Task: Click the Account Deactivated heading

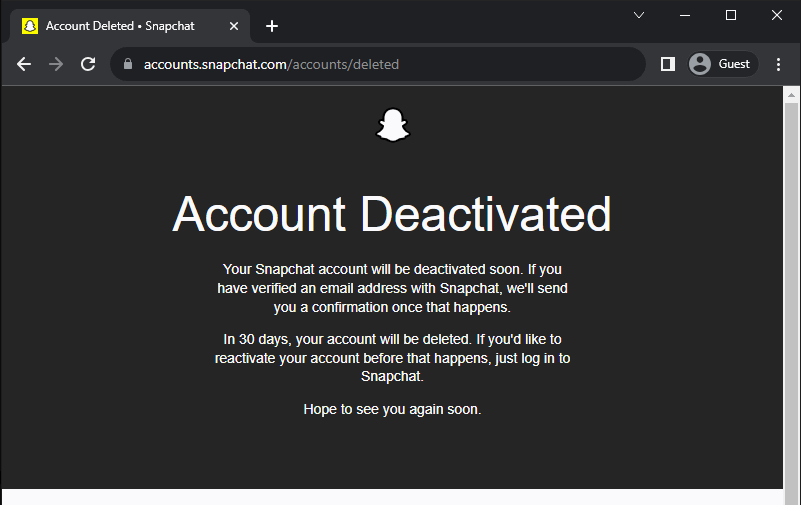Action: [392, 214]
